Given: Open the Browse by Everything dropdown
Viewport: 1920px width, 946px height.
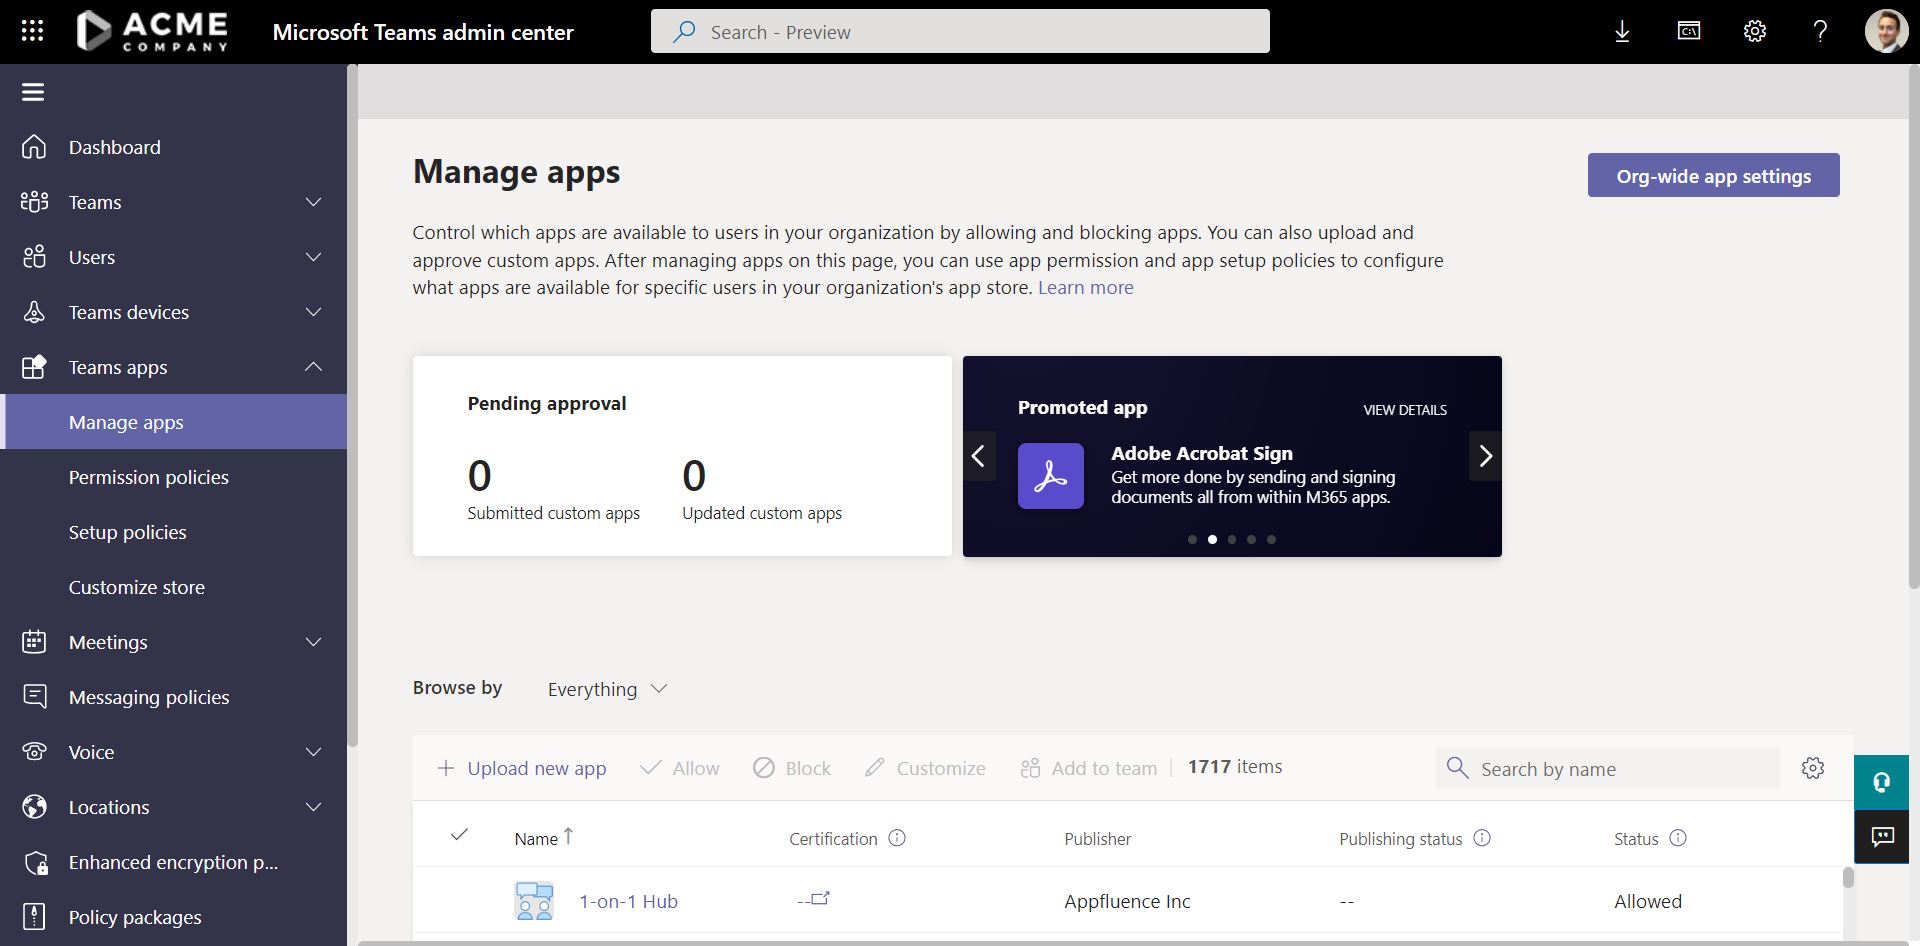Looking at the screenshot, I should (607, 689).
